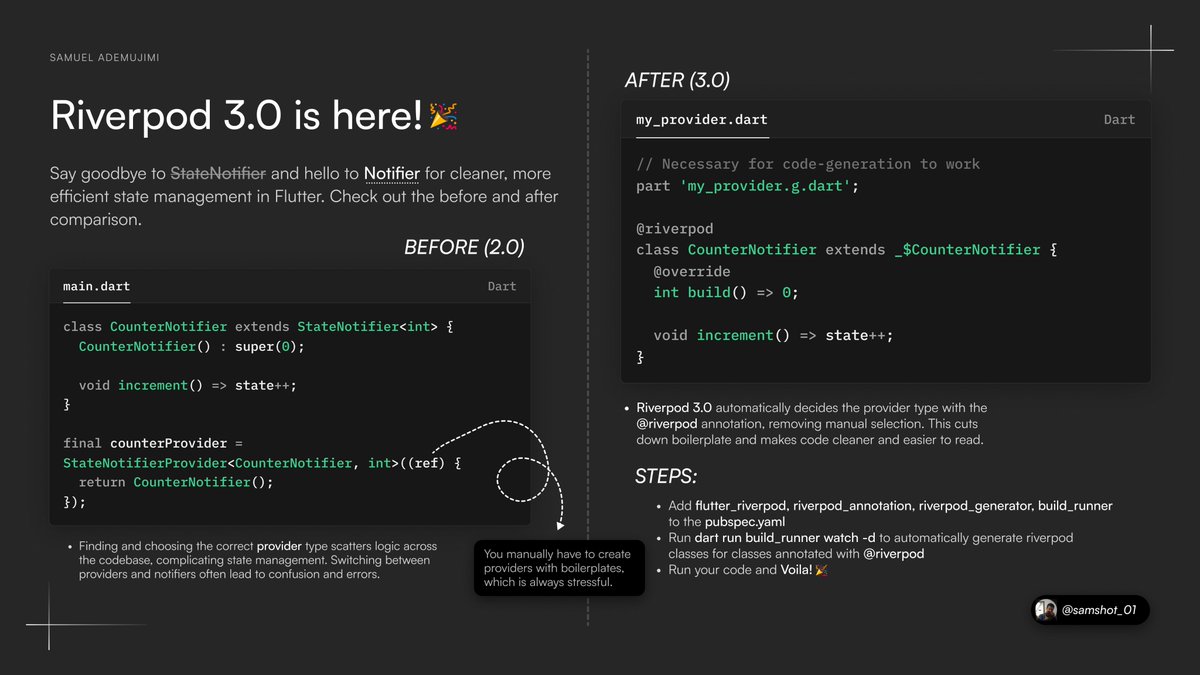Click the SAMUEL ADEMUJIMI author name
This screenshot has height=675, width=1200.
tap(104, 57)
